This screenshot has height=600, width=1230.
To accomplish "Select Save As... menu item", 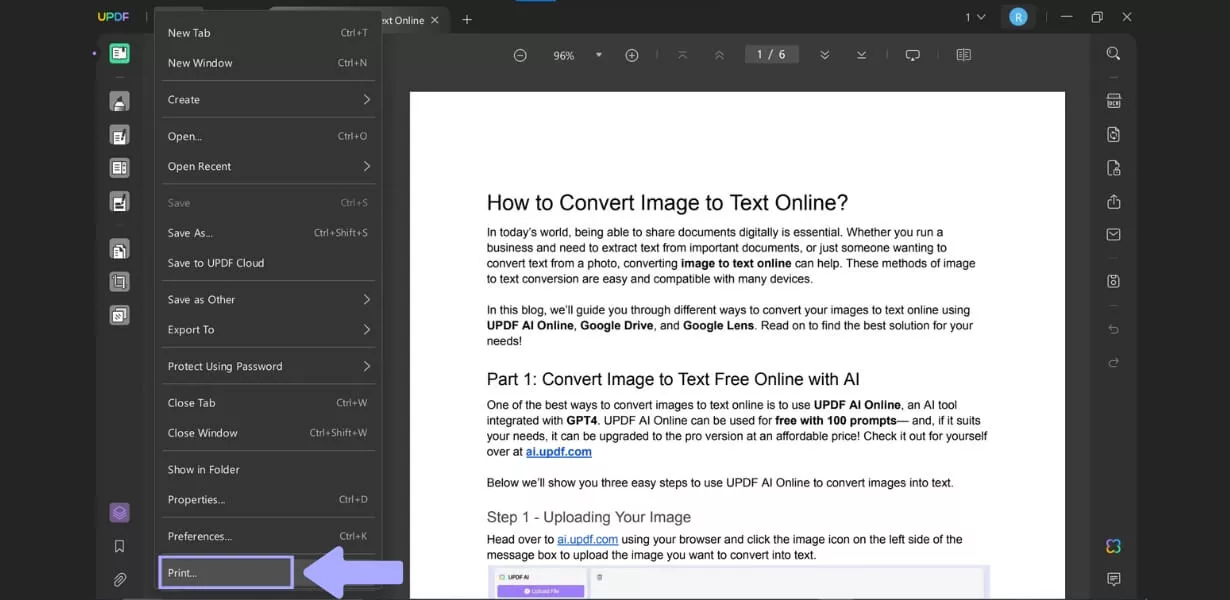I will pyautogui.click(x=268, y=233).
